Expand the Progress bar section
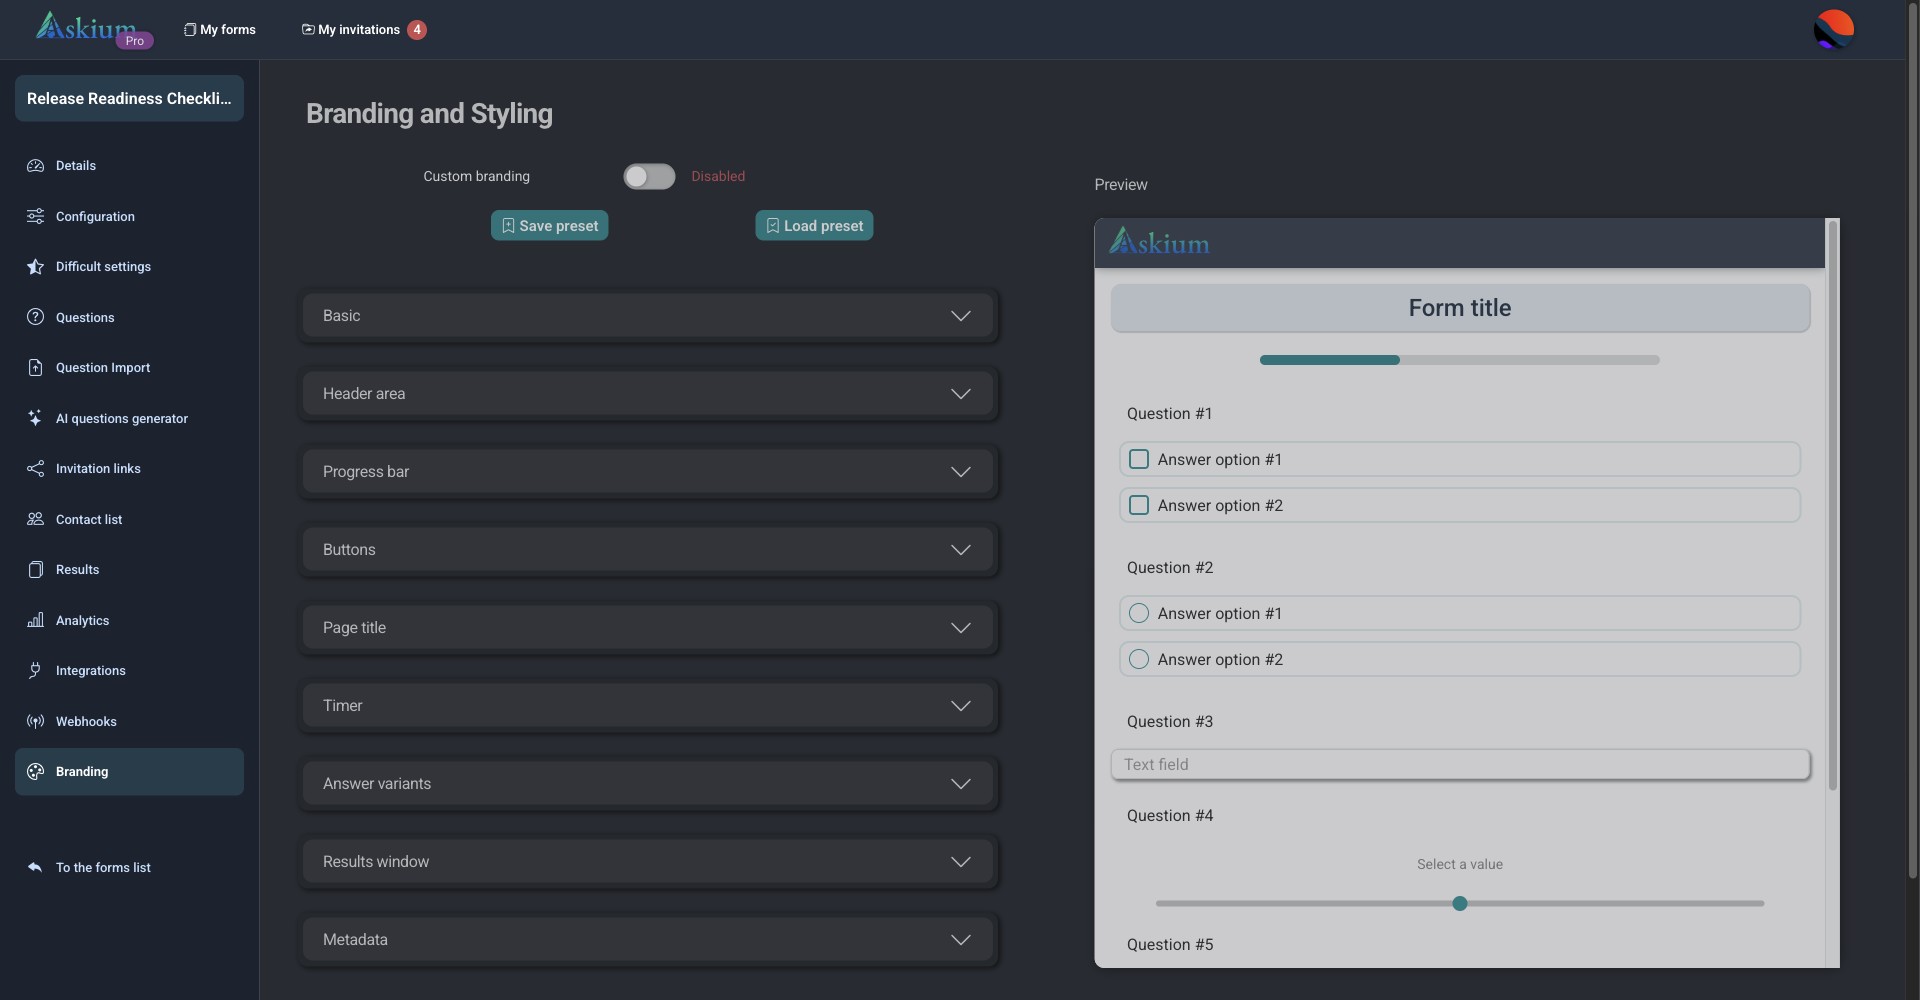The width and height of the screenshot is (1920, 1000). [x=648, y=472]
